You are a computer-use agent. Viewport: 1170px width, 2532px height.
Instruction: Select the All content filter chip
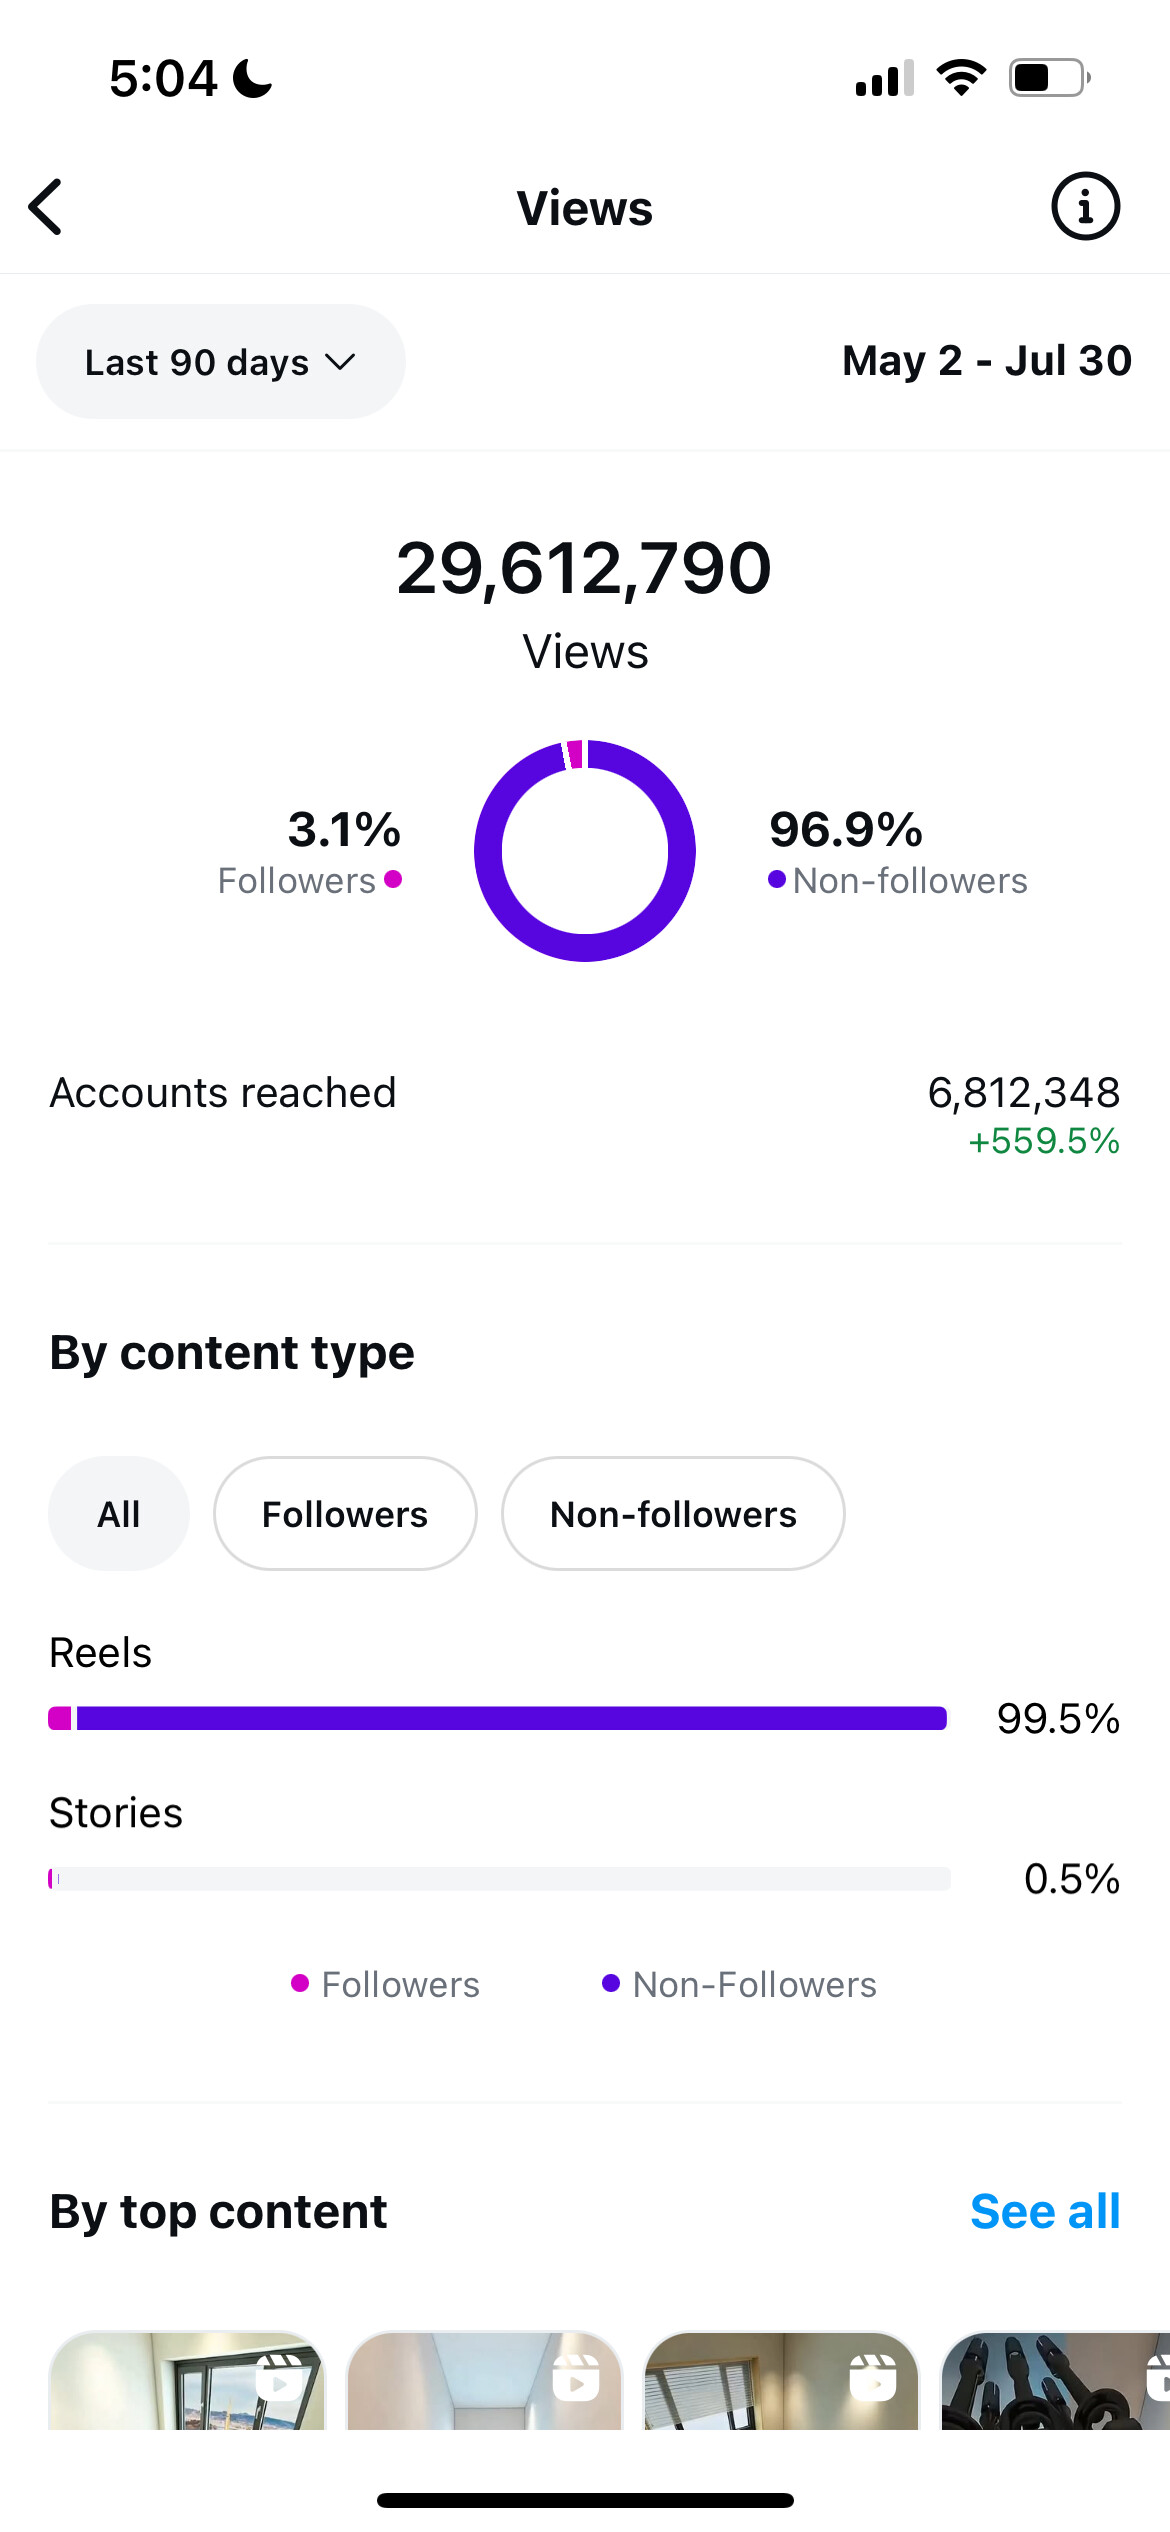pyautogui.click(x=119, y=1514)
